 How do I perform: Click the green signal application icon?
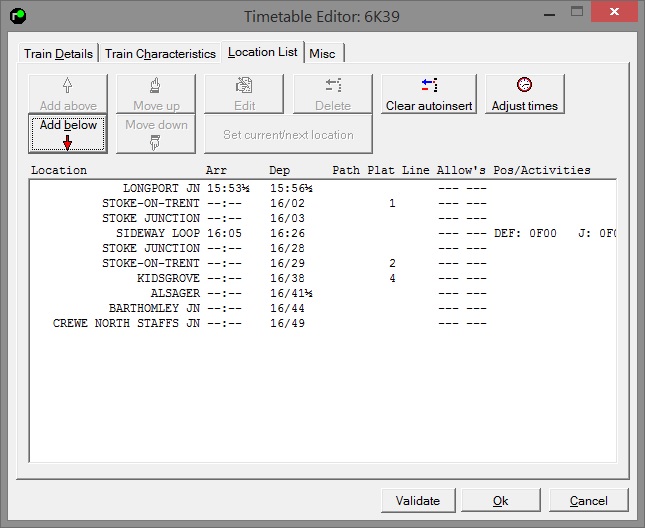[18, 16]
